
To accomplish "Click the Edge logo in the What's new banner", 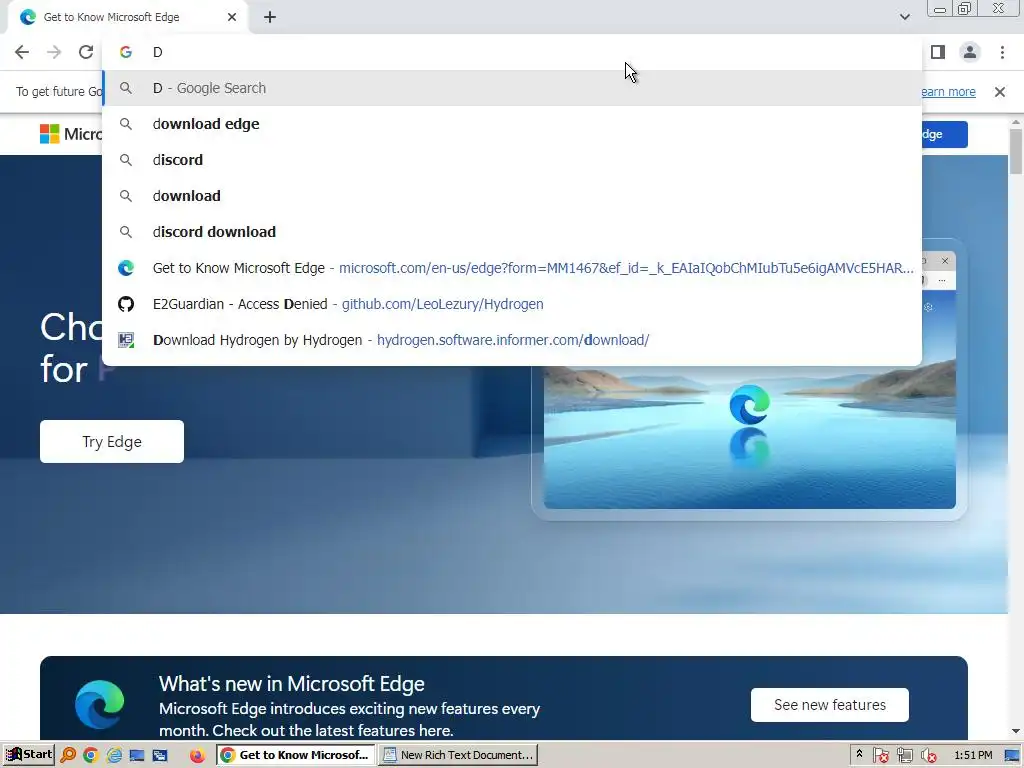I will pos(99,704).
